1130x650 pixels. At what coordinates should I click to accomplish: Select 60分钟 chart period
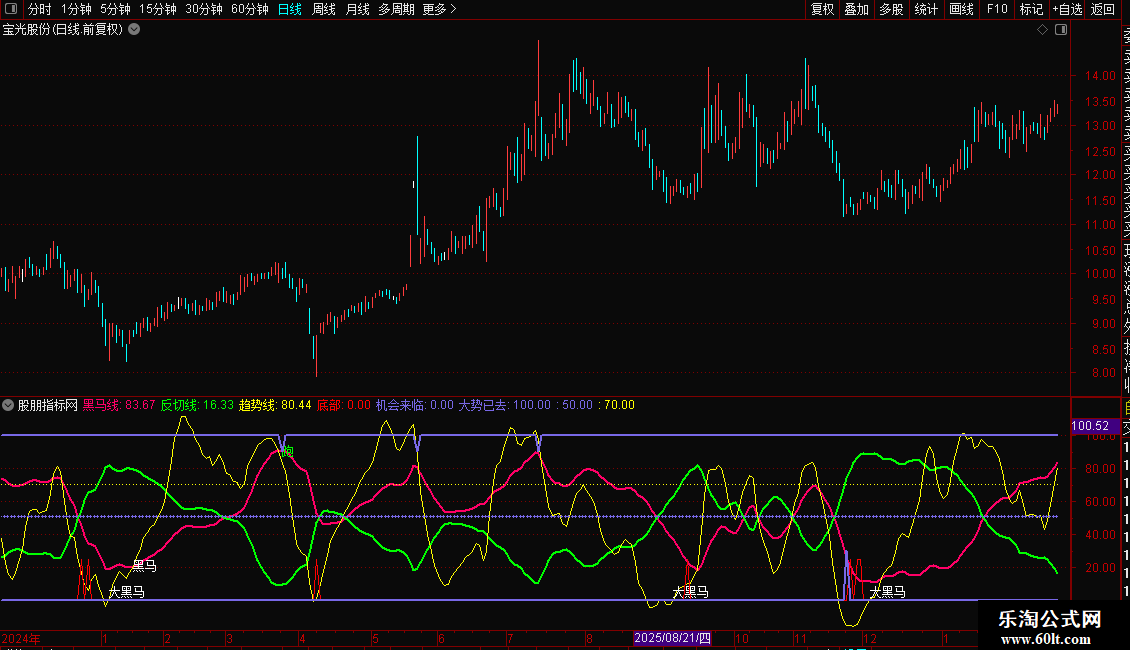[249, 10]
